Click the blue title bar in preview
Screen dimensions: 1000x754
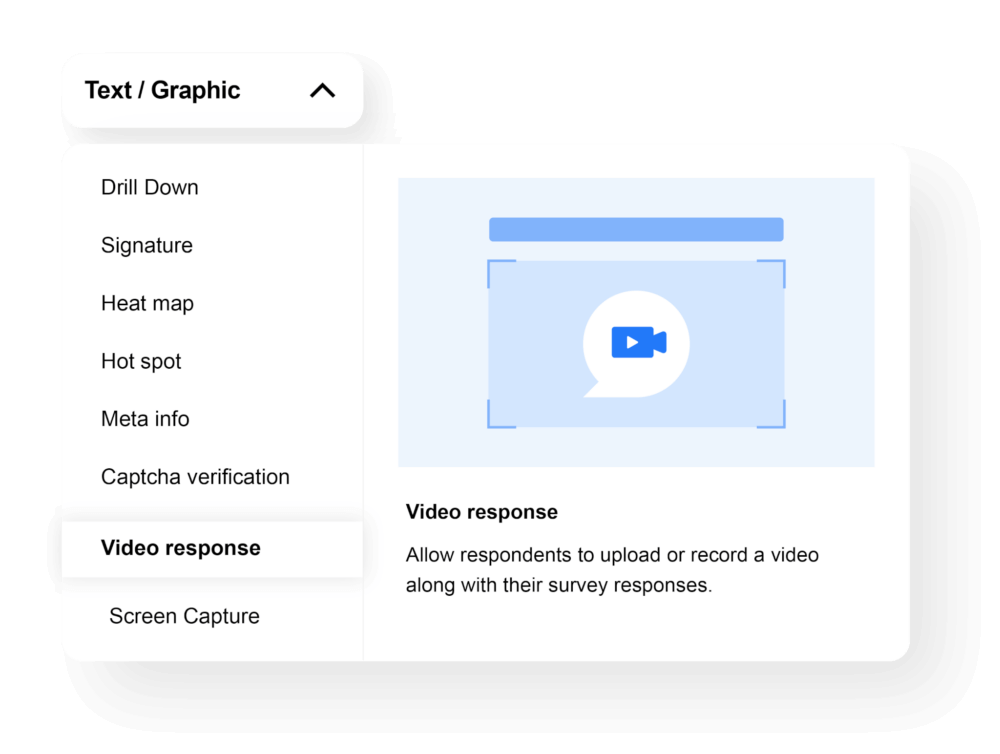coord(636,230)
